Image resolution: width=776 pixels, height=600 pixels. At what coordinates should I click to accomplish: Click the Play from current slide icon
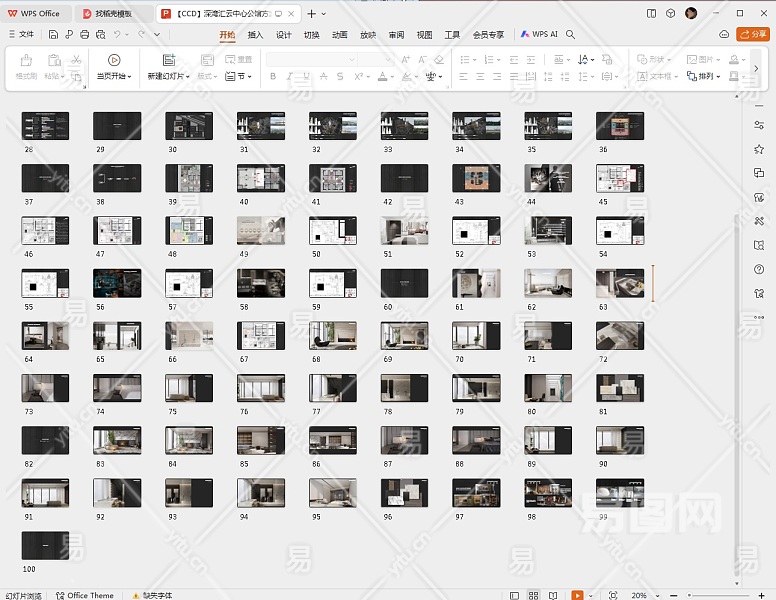(x=114, y=60)
